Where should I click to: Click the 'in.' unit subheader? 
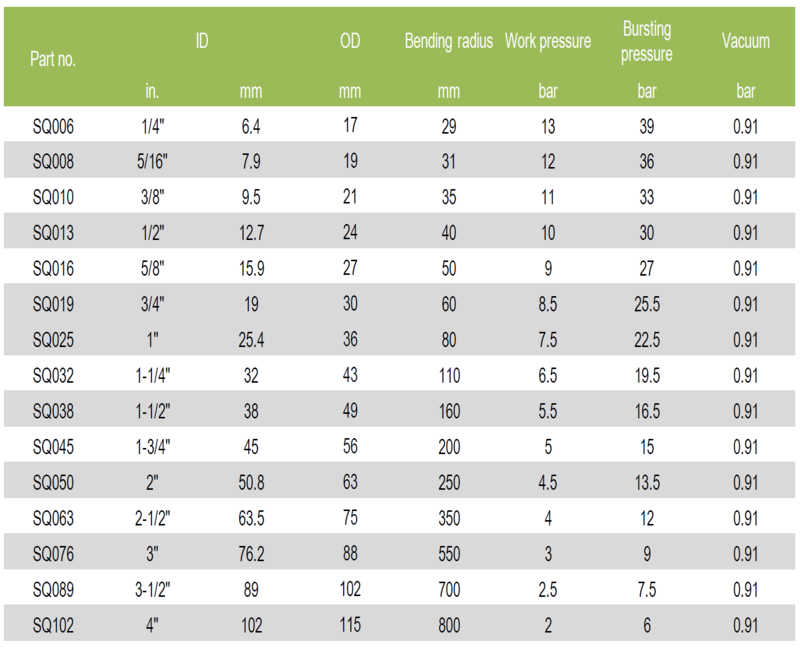(x=152, y=91)
